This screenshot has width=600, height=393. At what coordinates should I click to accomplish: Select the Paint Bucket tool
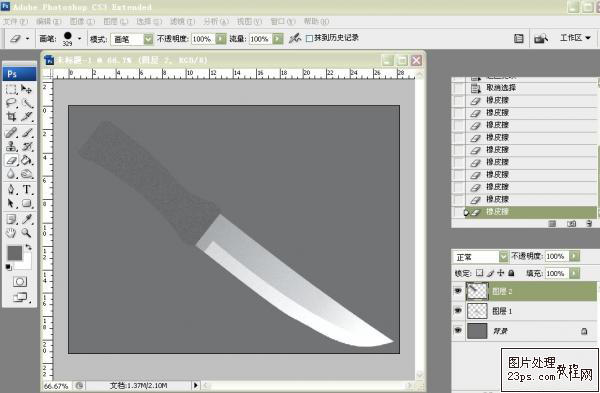pyautogui.click(x=26, y=160)
